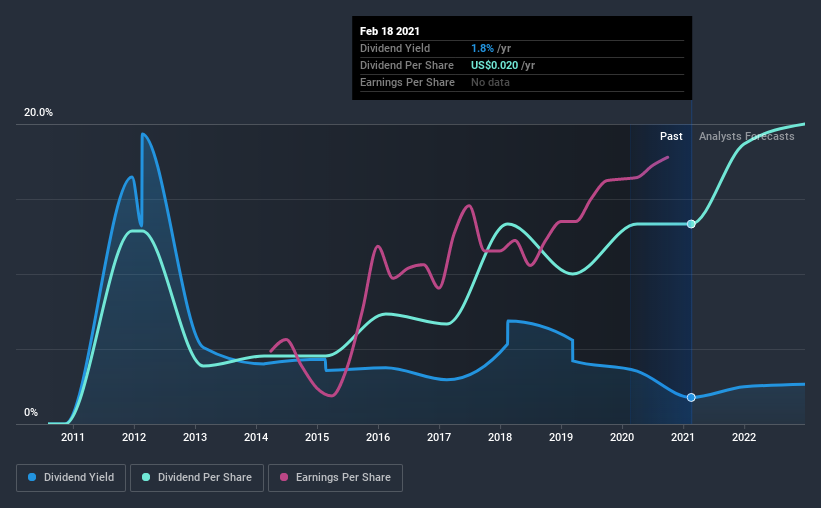The image size is (821, 508).
Task: Toggle the Earnings Per Share legend button
Action: tap(335, 478)
